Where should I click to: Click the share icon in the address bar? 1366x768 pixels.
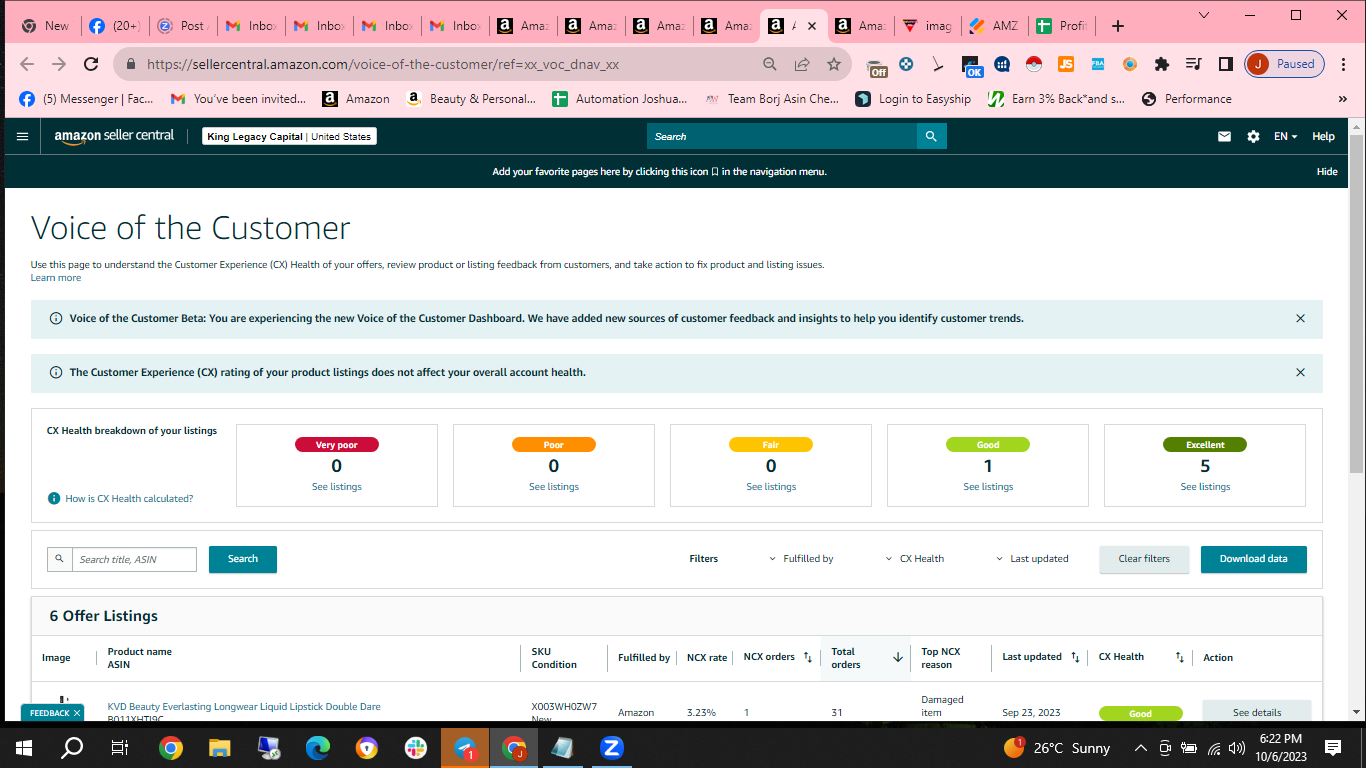coord(802,64)
